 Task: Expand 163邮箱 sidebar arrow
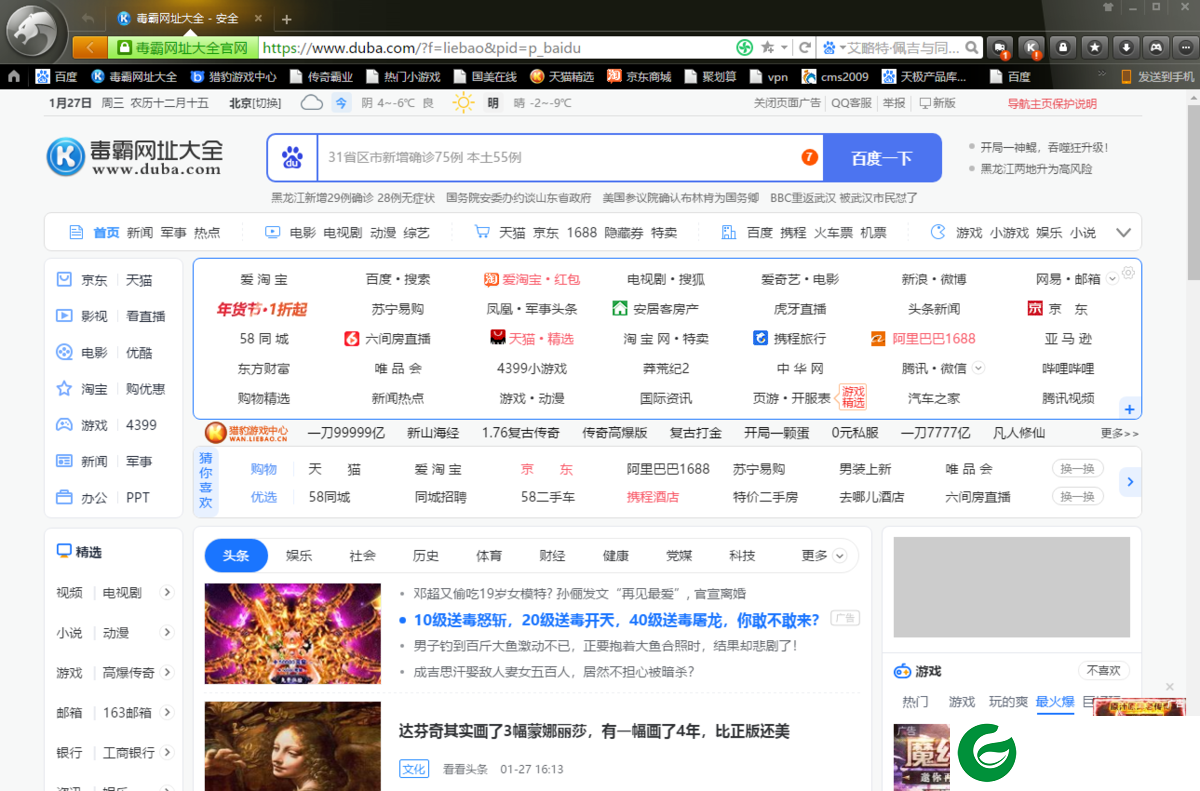point(167,712)
